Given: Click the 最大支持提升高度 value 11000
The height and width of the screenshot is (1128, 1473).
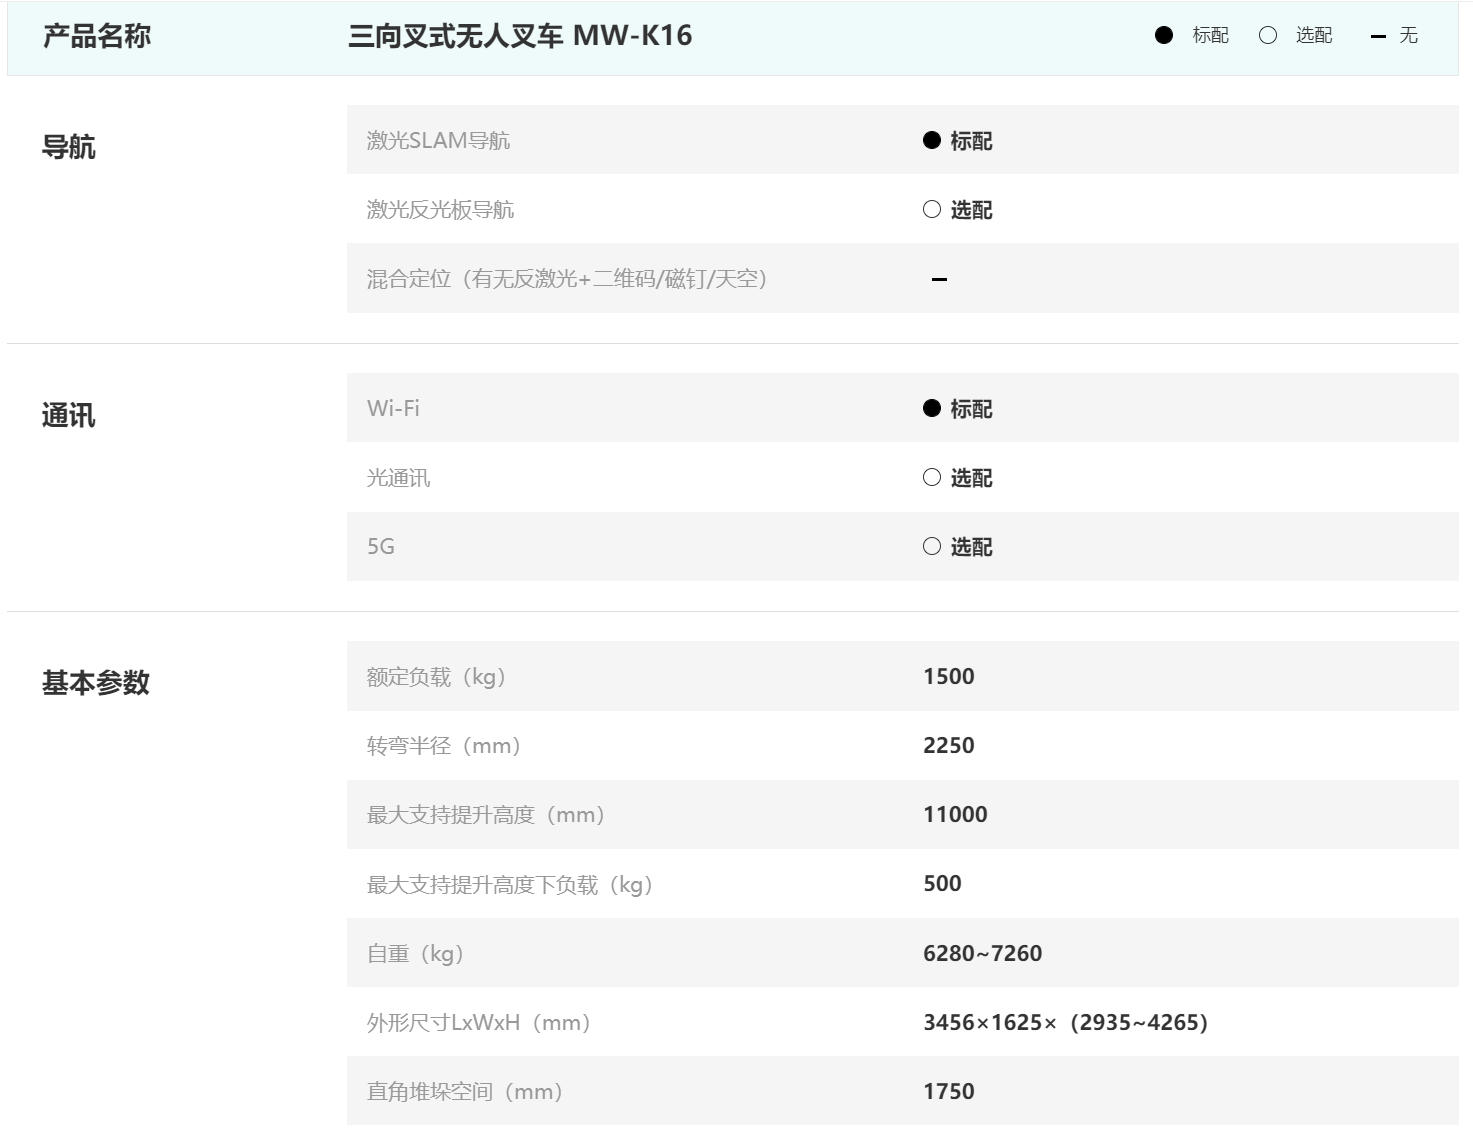Looking at the screenshot, I should (x=955, y=814).
